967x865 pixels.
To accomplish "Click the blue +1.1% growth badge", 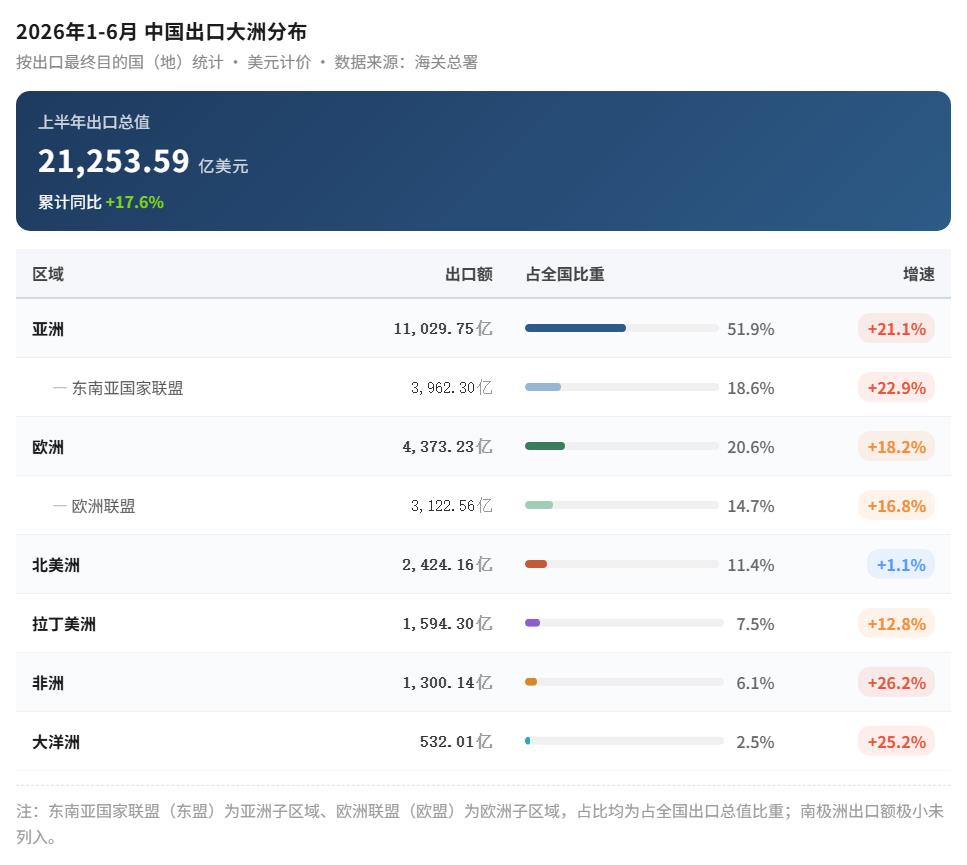I will tap(900, 565).
